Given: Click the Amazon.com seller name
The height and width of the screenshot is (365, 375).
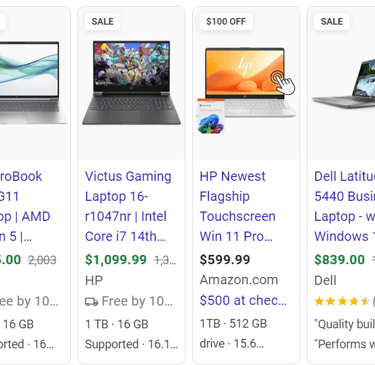Looking at the screenshot, I should click(x=239, y=280).
